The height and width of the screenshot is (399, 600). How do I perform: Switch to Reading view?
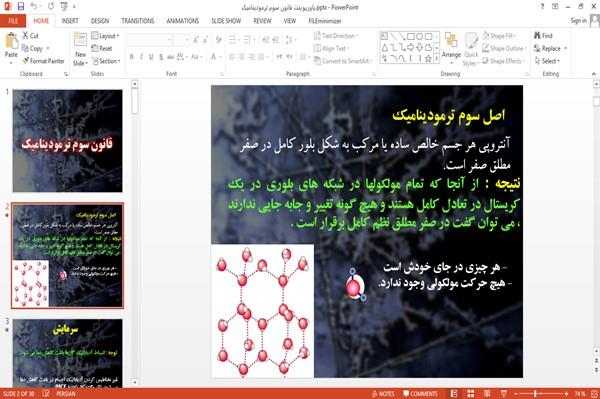(x=487, y=393)
